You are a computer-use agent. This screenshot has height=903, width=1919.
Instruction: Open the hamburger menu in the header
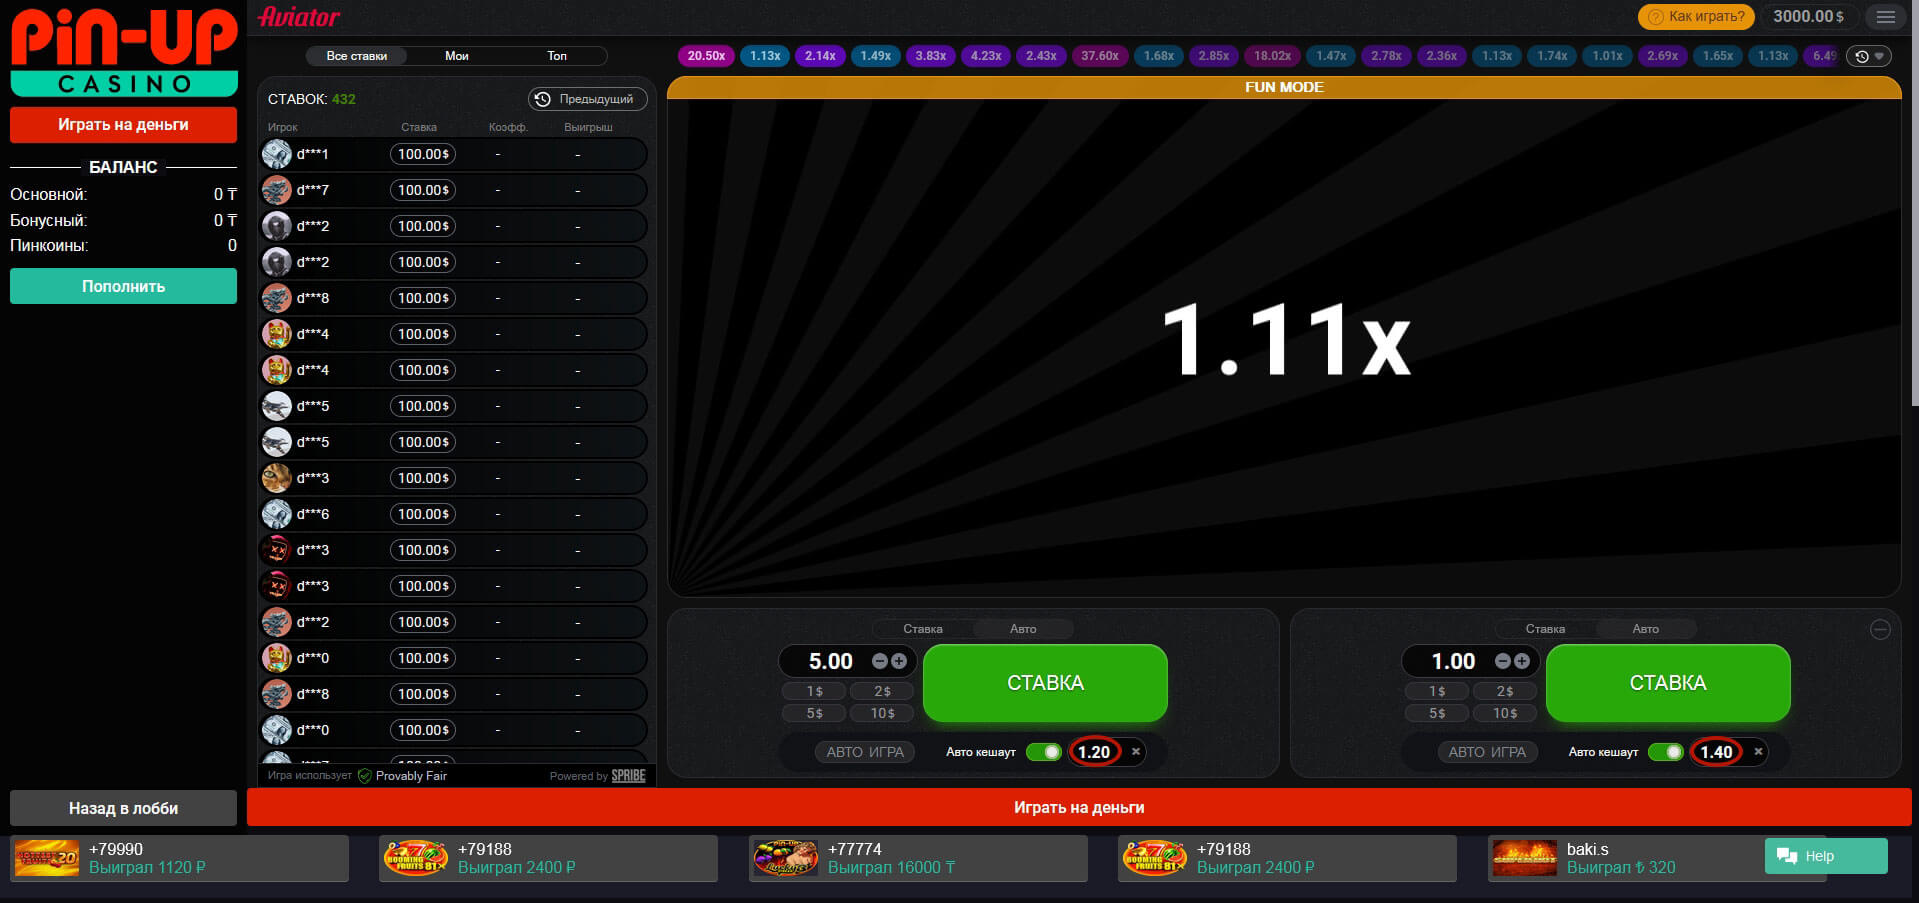[1886, 17]
